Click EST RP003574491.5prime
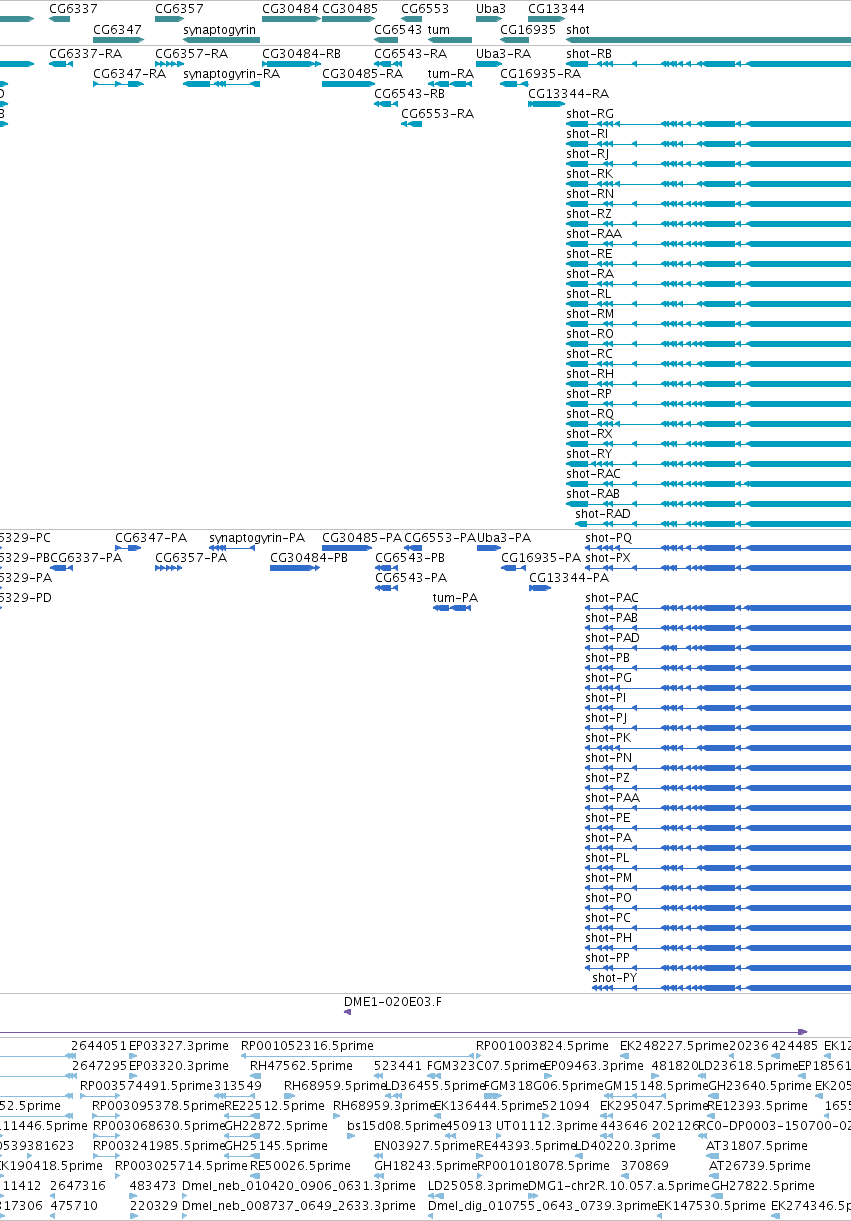Image resolution: width=851 pixels, height=1221 pixels. click(146, 1086)
